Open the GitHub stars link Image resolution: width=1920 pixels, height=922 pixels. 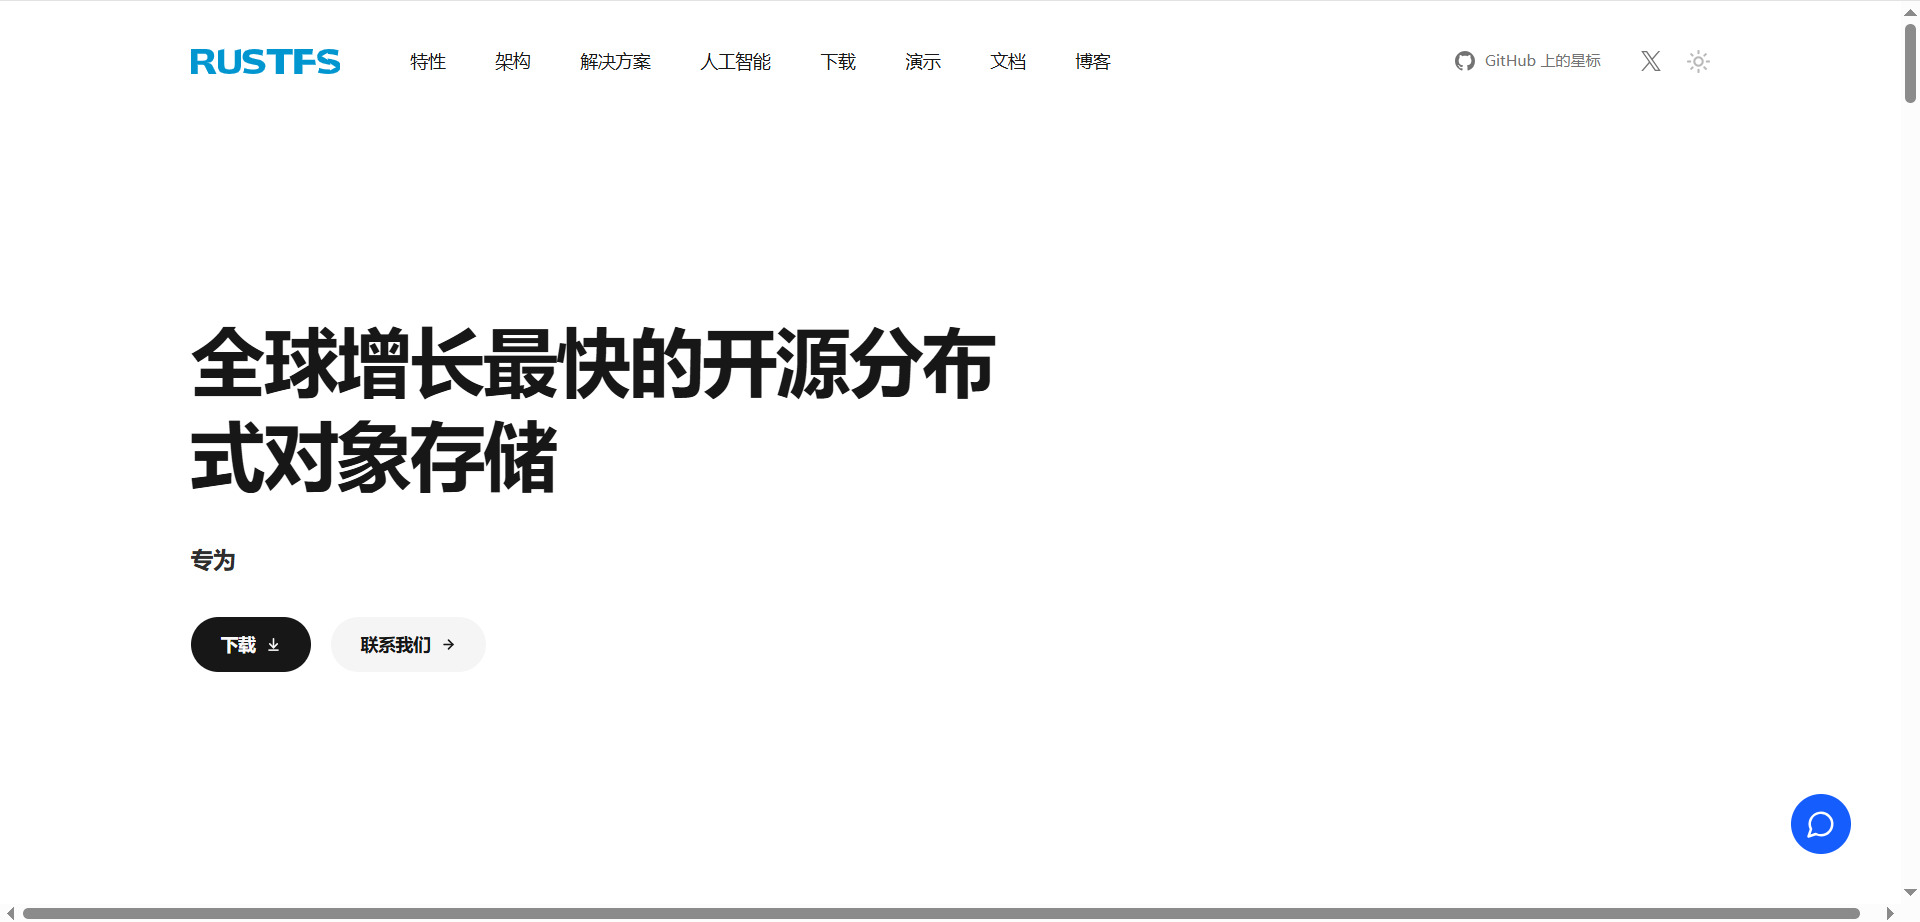coord(1527,61)
